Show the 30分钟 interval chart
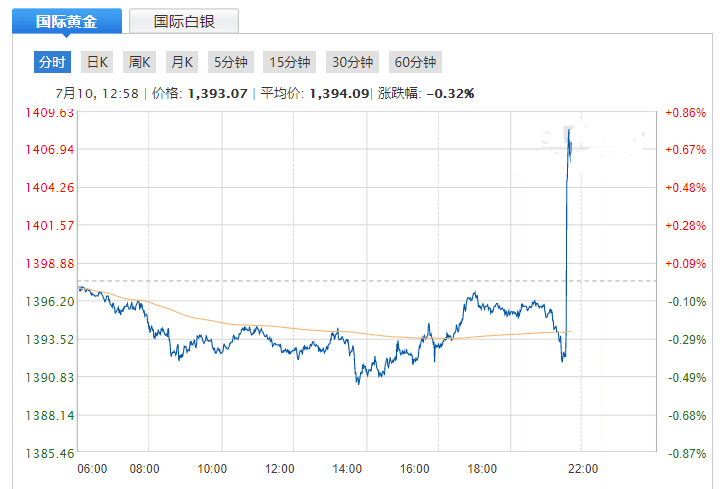Image resolution: width=728 pixels, height=489 pixels. pos(352,62)
